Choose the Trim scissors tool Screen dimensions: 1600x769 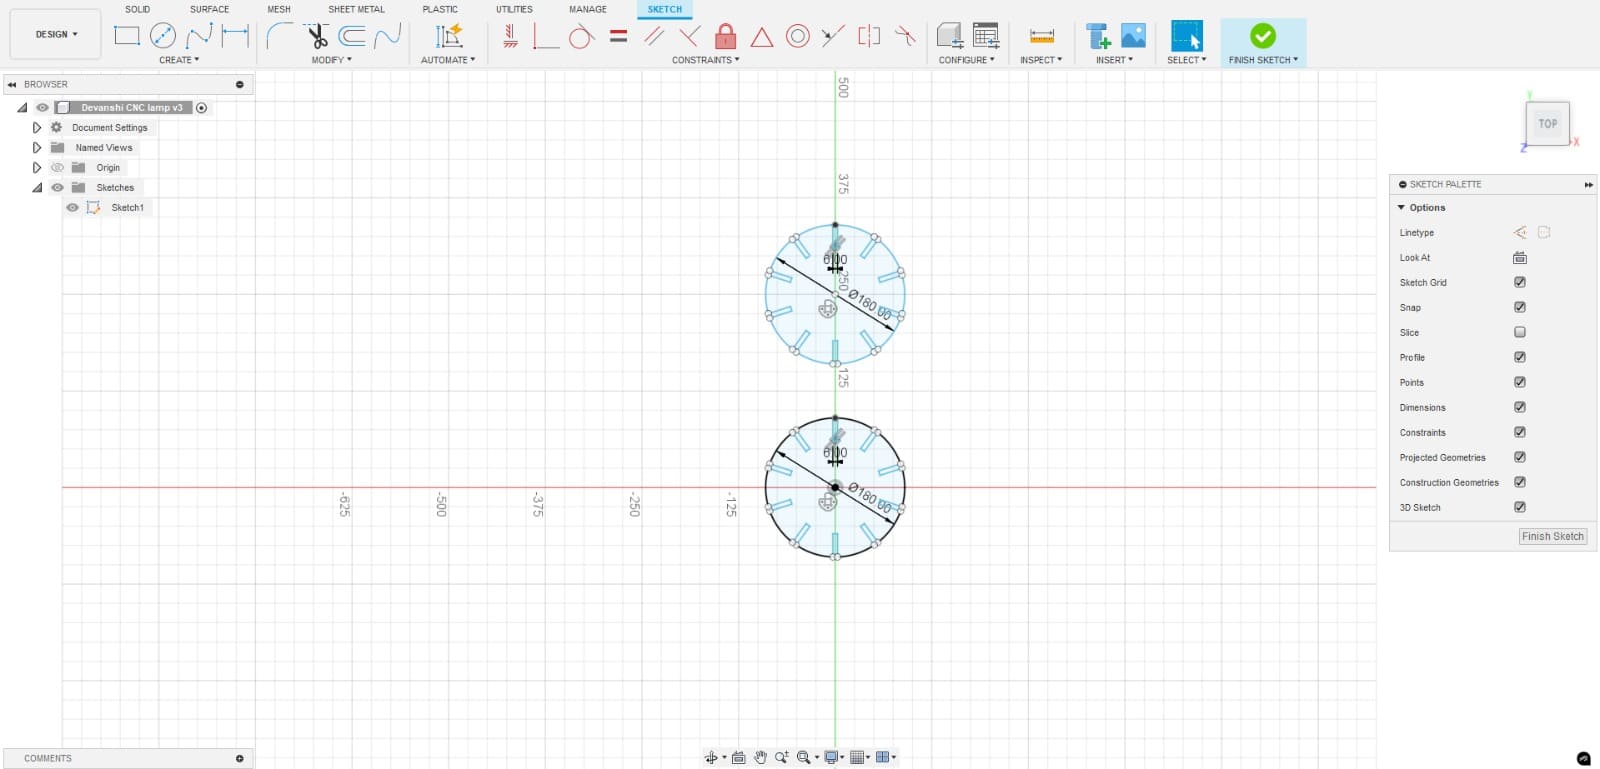[x=317, y=36]
